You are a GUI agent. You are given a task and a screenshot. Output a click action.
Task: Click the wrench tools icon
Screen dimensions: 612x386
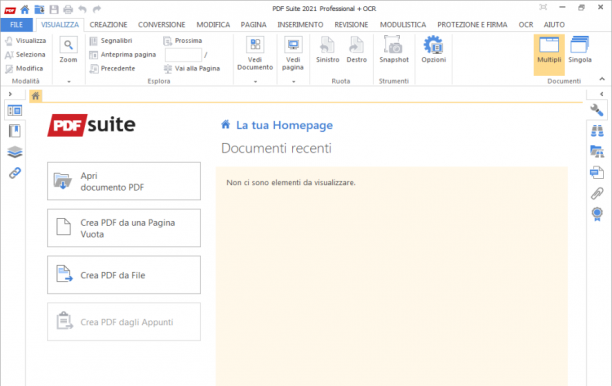(597, 110)
